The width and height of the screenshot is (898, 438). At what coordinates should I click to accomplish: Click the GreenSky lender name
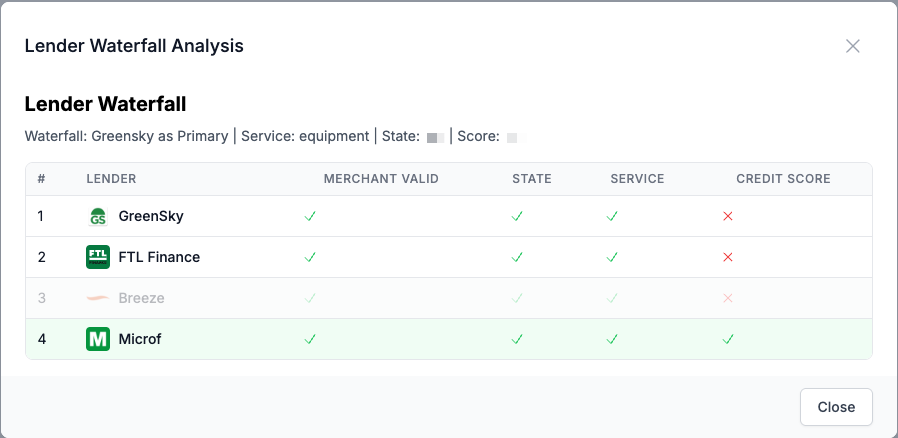151,216
